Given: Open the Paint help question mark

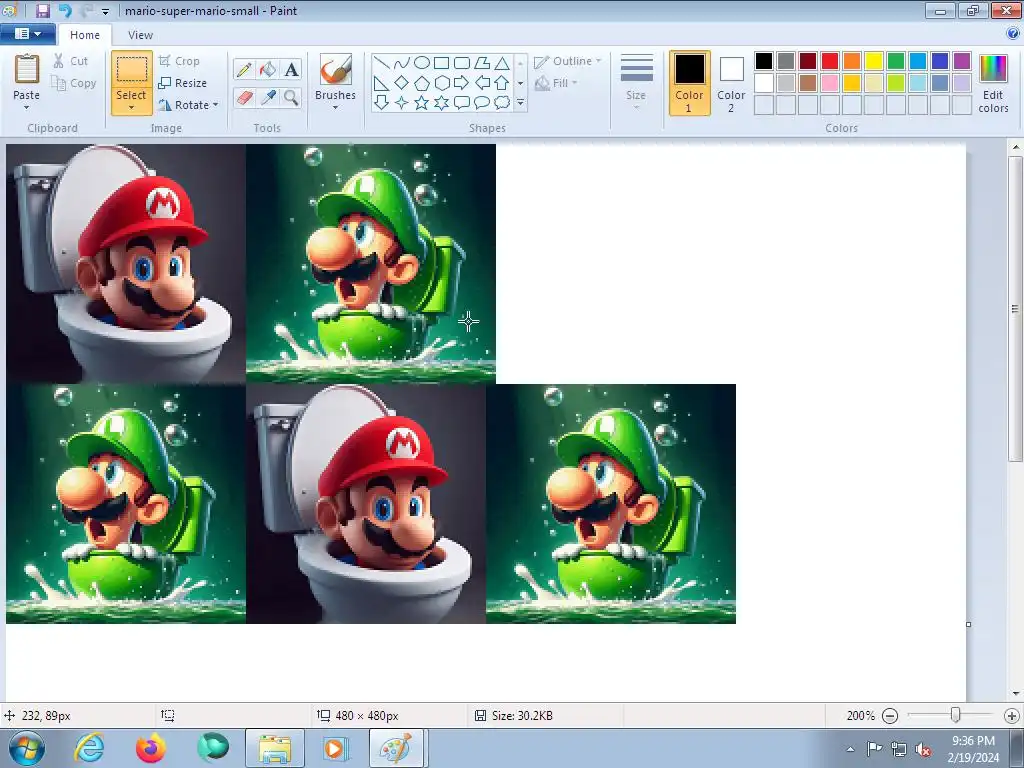Looking at the screenshot, I should click(1014, 33).
